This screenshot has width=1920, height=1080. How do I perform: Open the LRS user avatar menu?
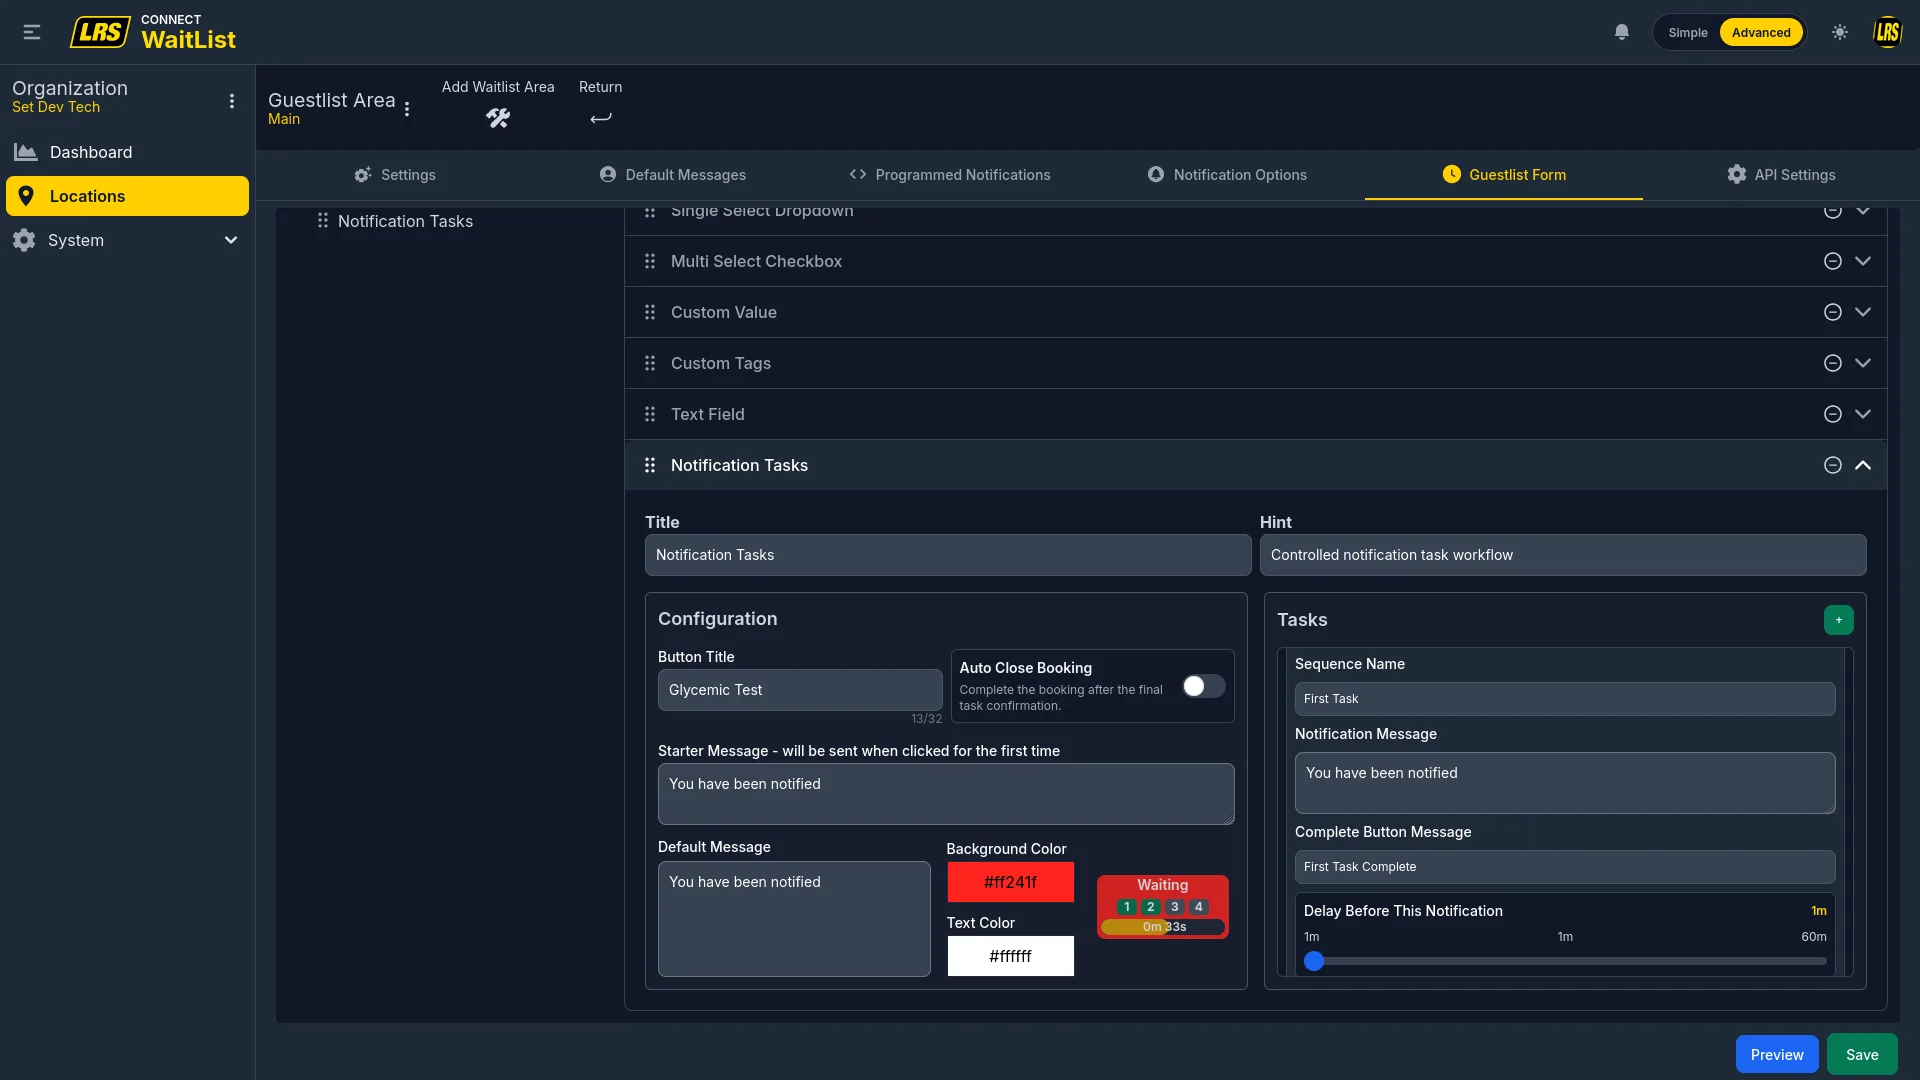coord(1887,32)
